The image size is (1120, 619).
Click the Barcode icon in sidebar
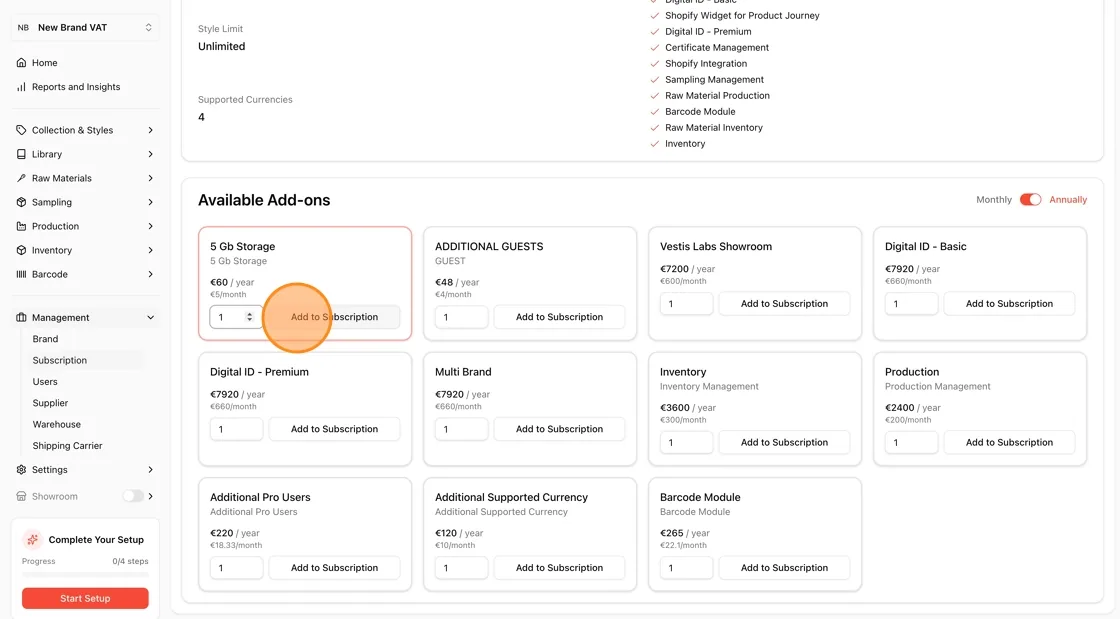click(21, 274)
